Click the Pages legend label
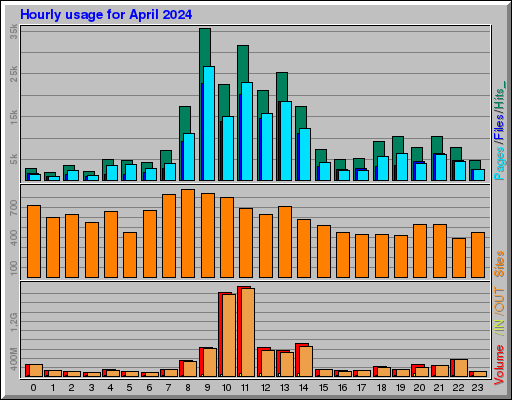This screenshot has height=400, width=512. (499, 164)
